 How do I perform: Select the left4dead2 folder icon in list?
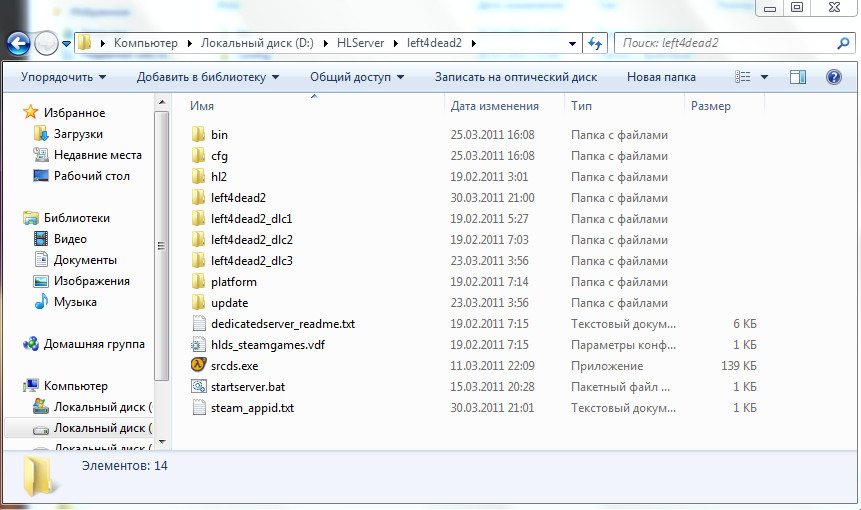pyautogui.click(x=198, y=197)
